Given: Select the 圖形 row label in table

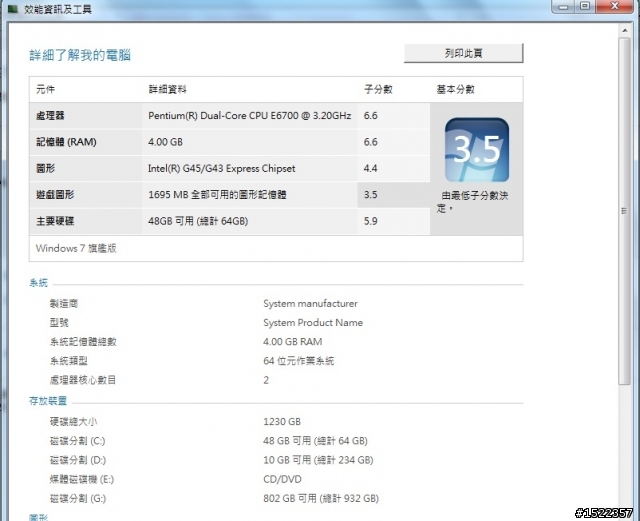Looking at the screenshot, I should 45,168.
